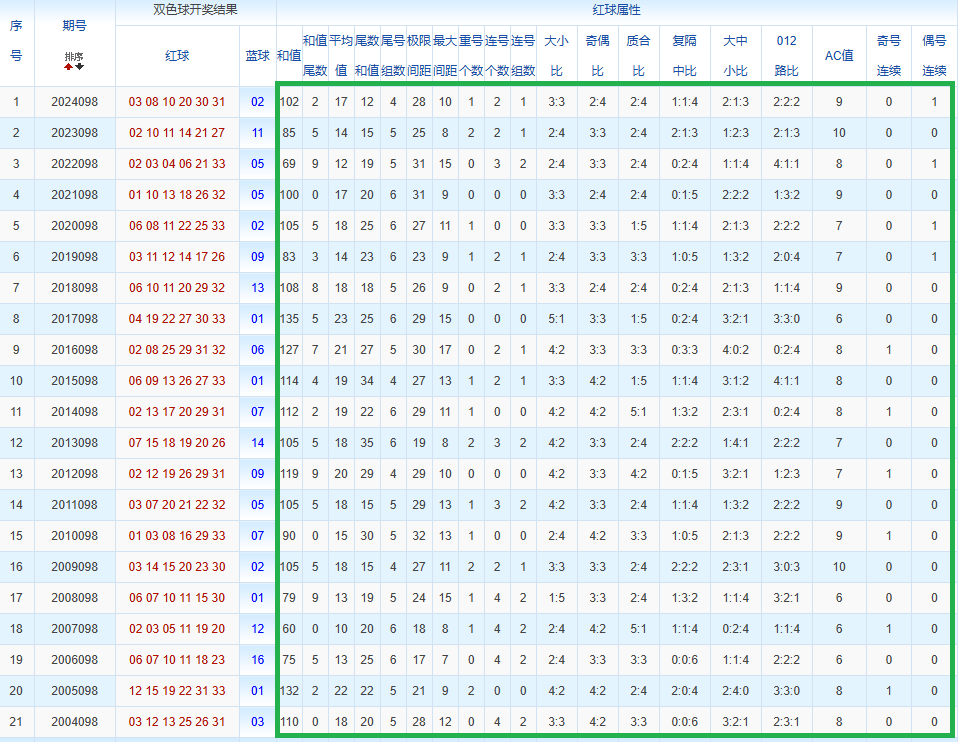Click the 大中小比 column header
The image size is (963, 742).
click(x=735, y=56)
